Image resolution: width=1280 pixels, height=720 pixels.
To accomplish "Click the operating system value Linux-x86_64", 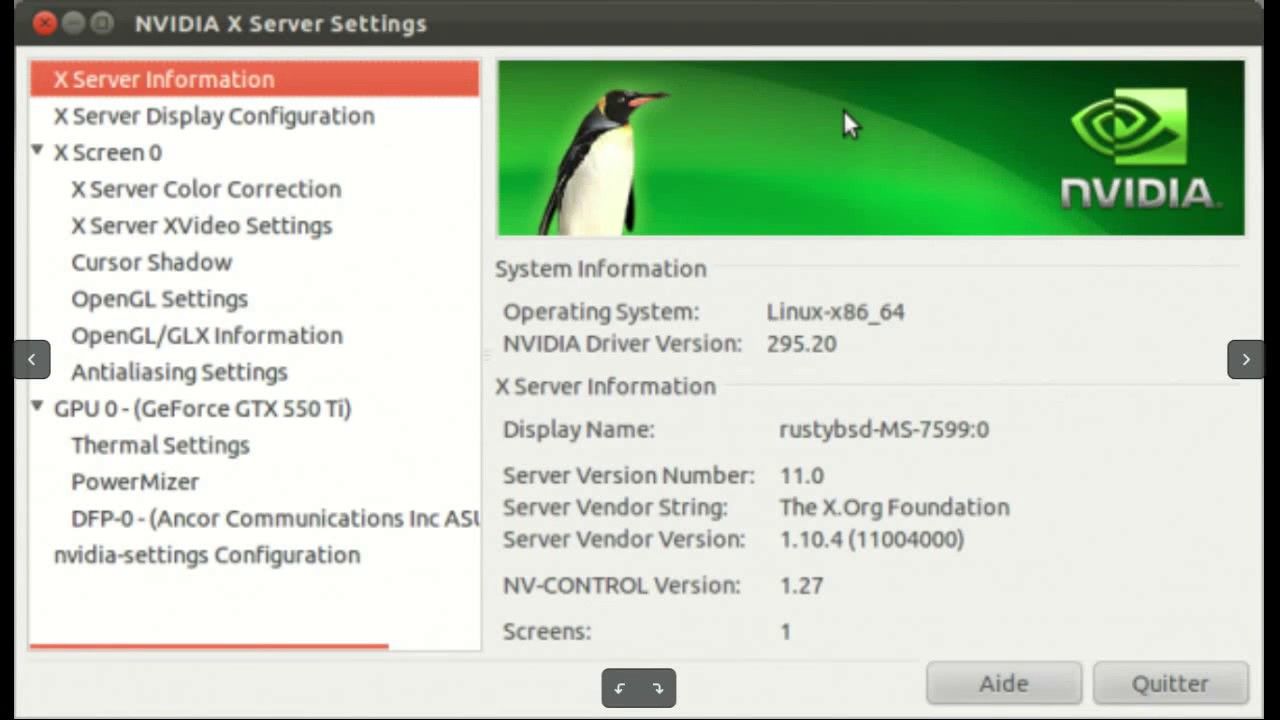I will coord(836,312).
